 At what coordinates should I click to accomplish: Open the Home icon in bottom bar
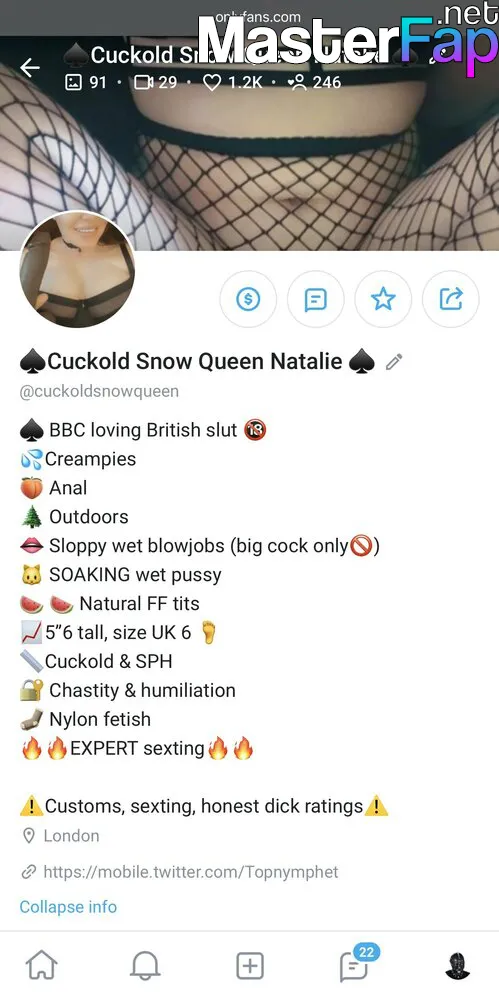pyautogui.click(x=41, y=966)
